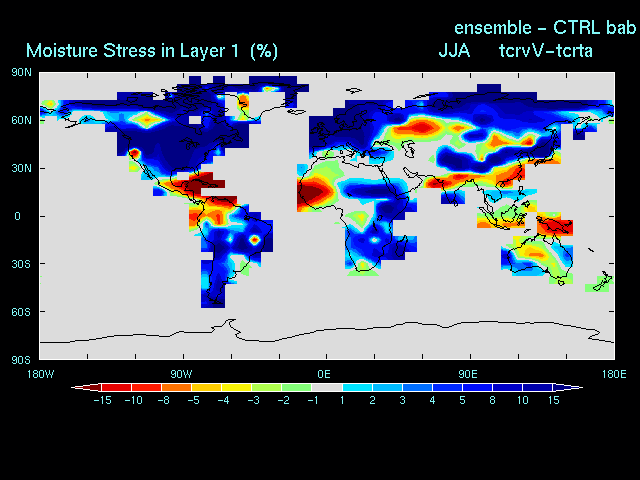Viewport: 640px width, 480px height.
Task: Click the 180W longitude axis label
Action: 40,374
